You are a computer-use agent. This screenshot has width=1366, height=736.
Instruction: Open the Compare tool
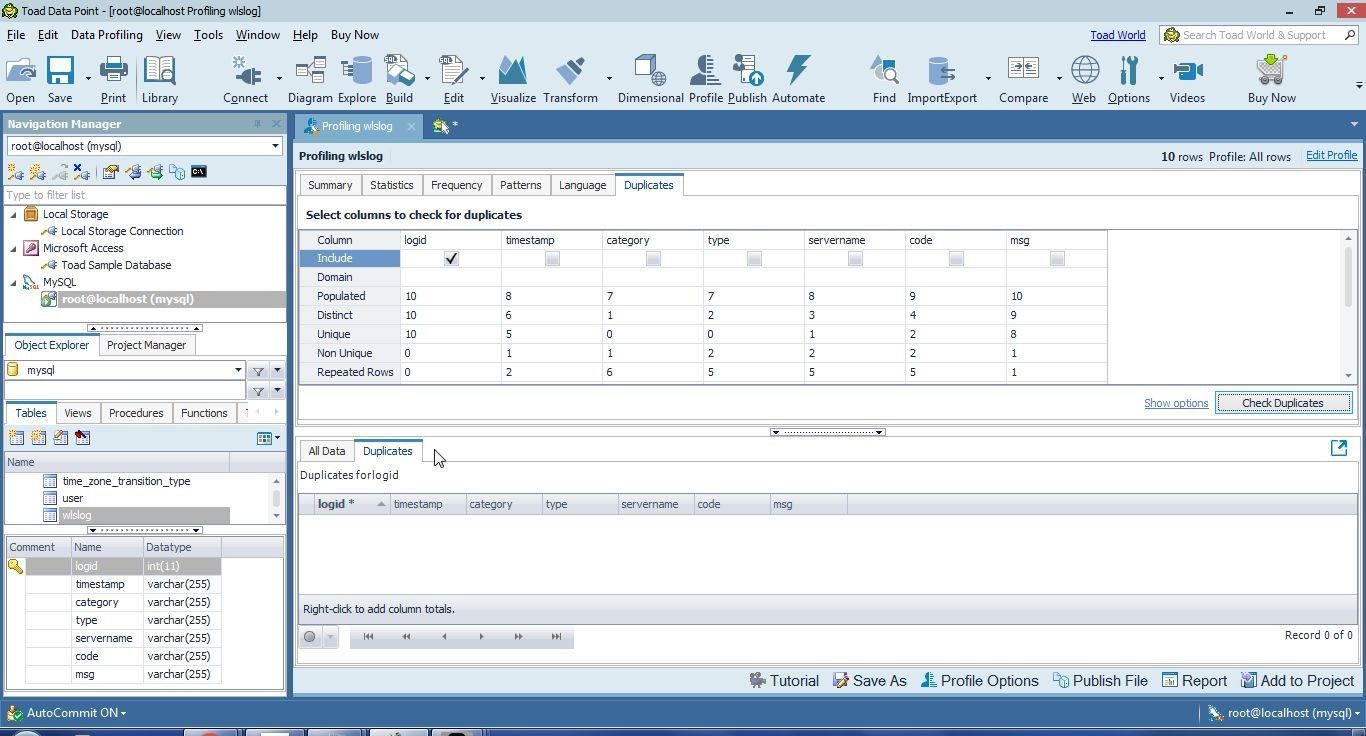pyautogui.click(x=1023, y=79)
